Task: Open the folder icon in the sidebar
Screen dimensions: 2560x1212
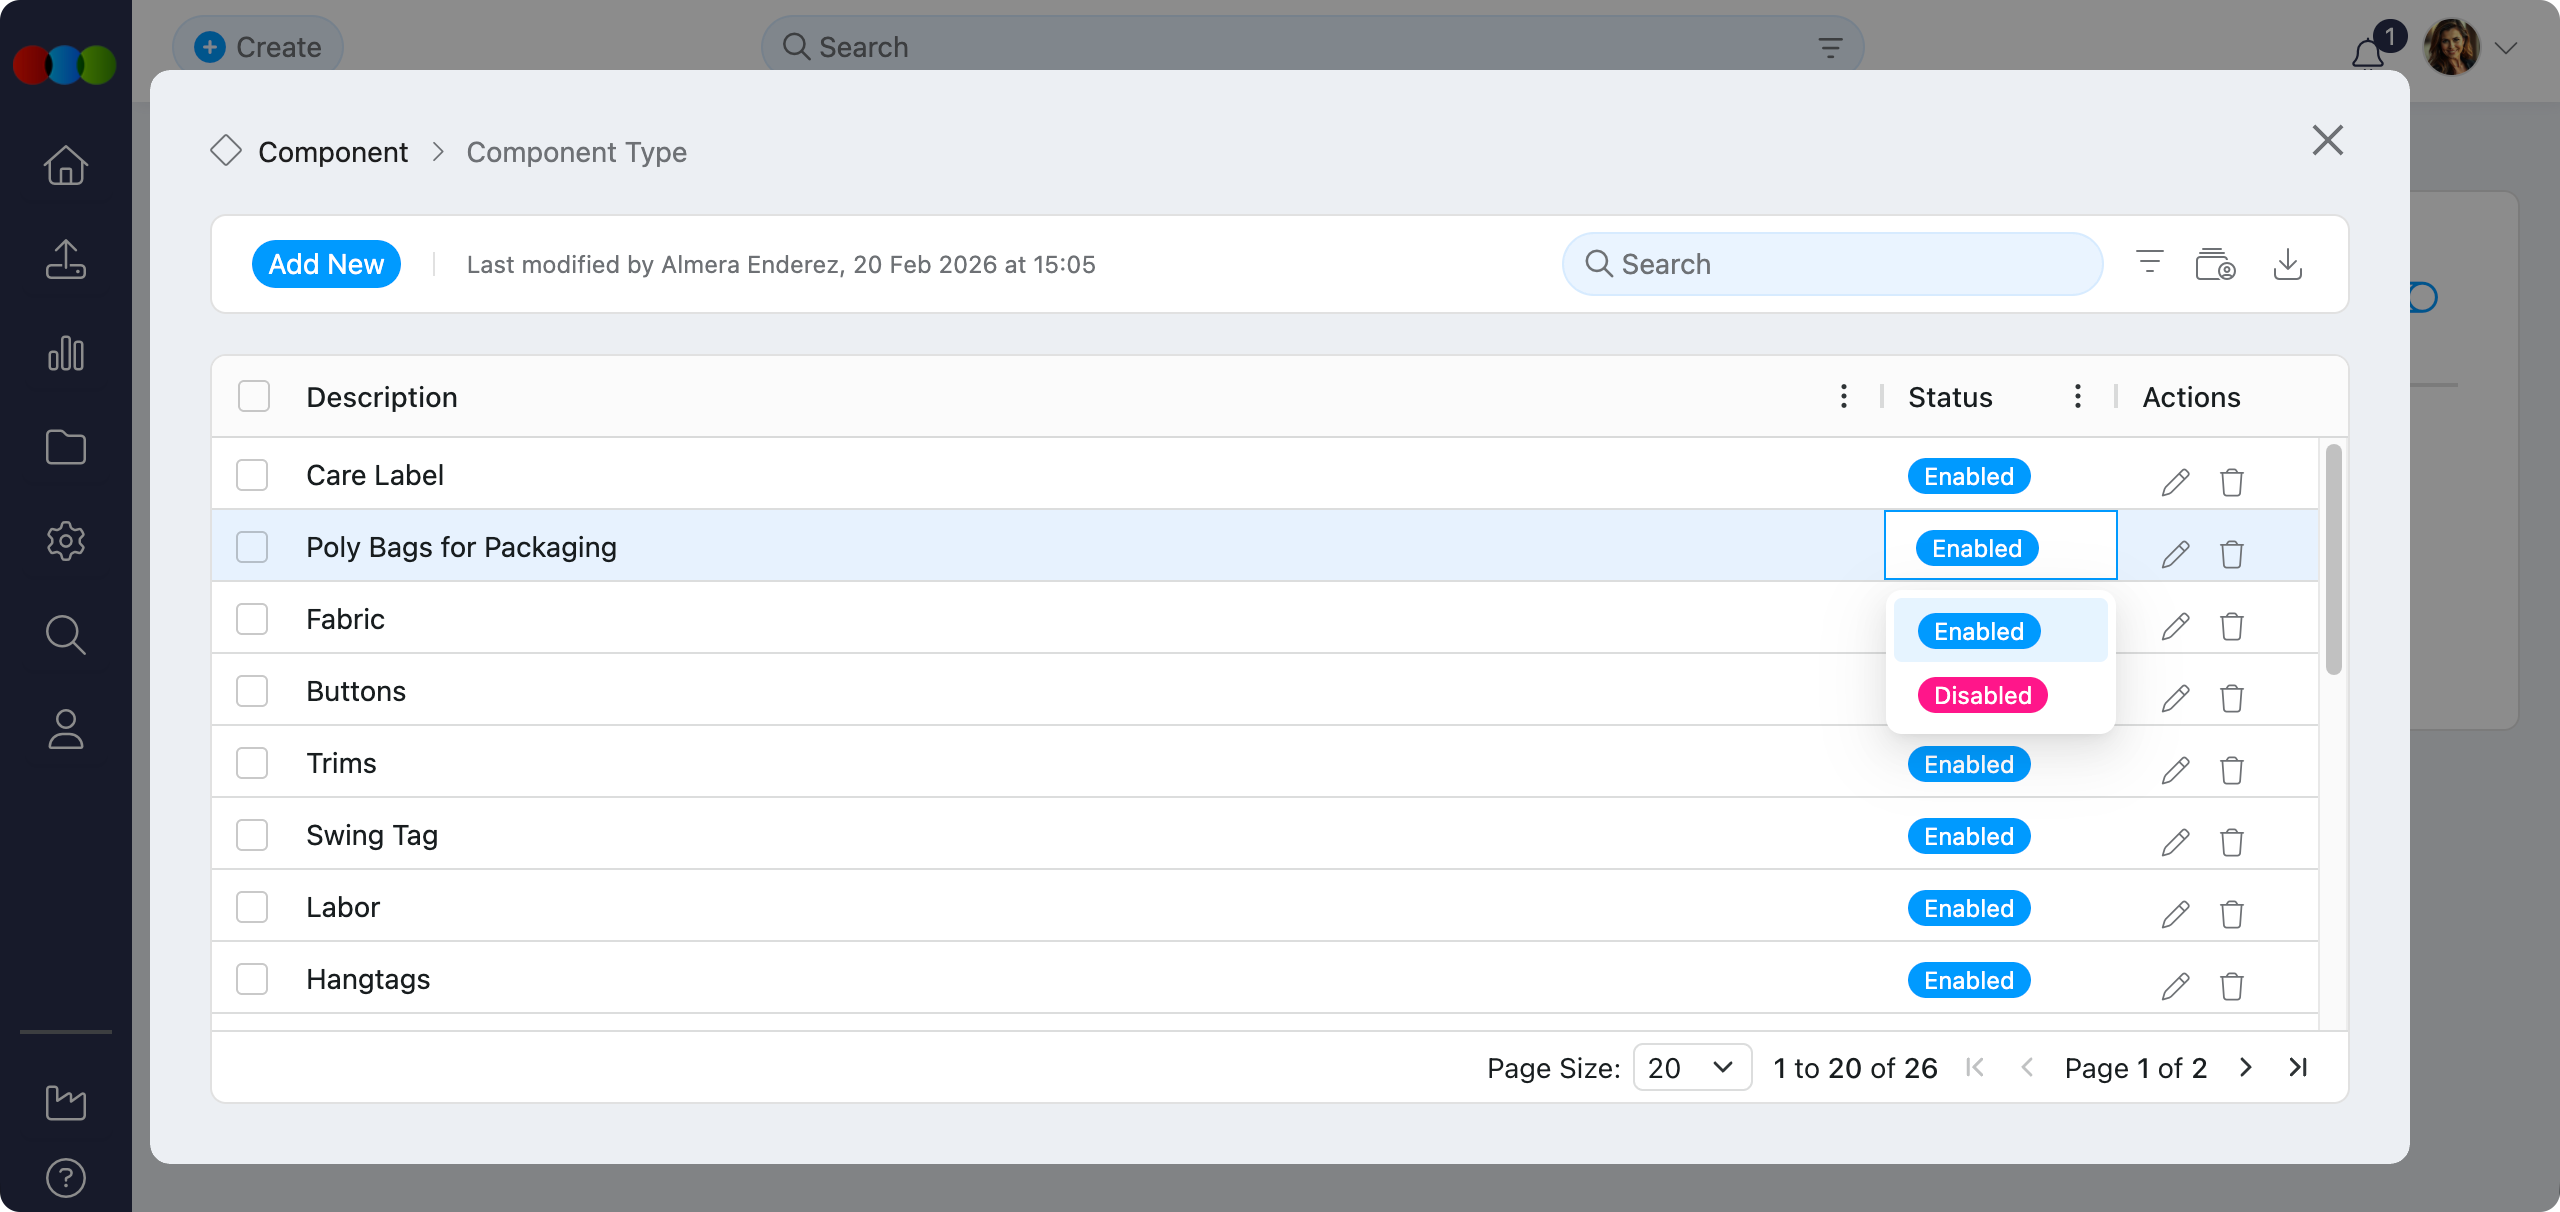Action: [x=64, y=447]
